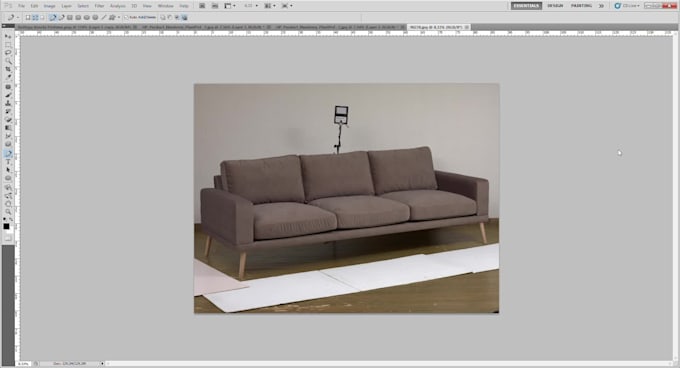Select the Gradient tool
This screenshot has width=680, height=368.
8,128
